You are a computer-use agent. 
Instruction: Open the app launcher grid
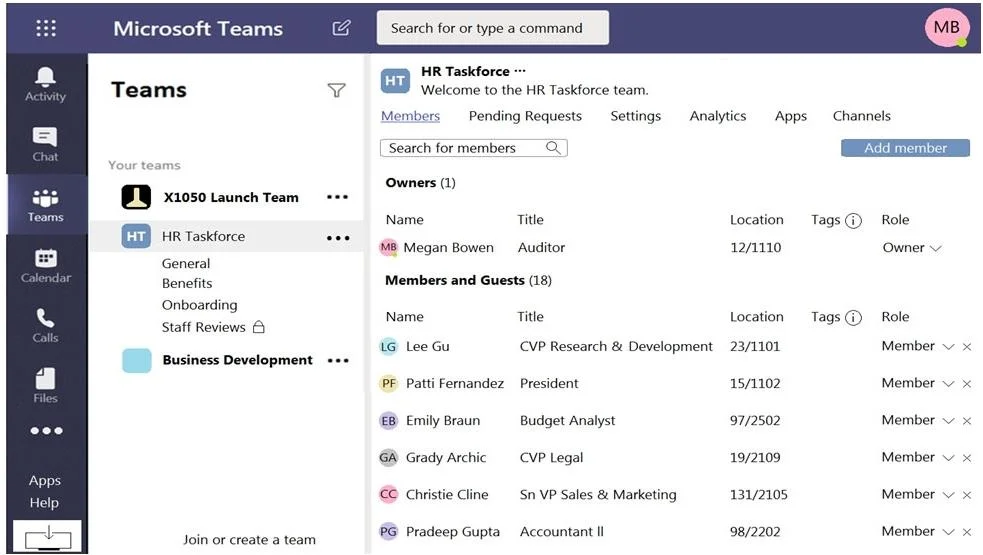click(46, 28)
